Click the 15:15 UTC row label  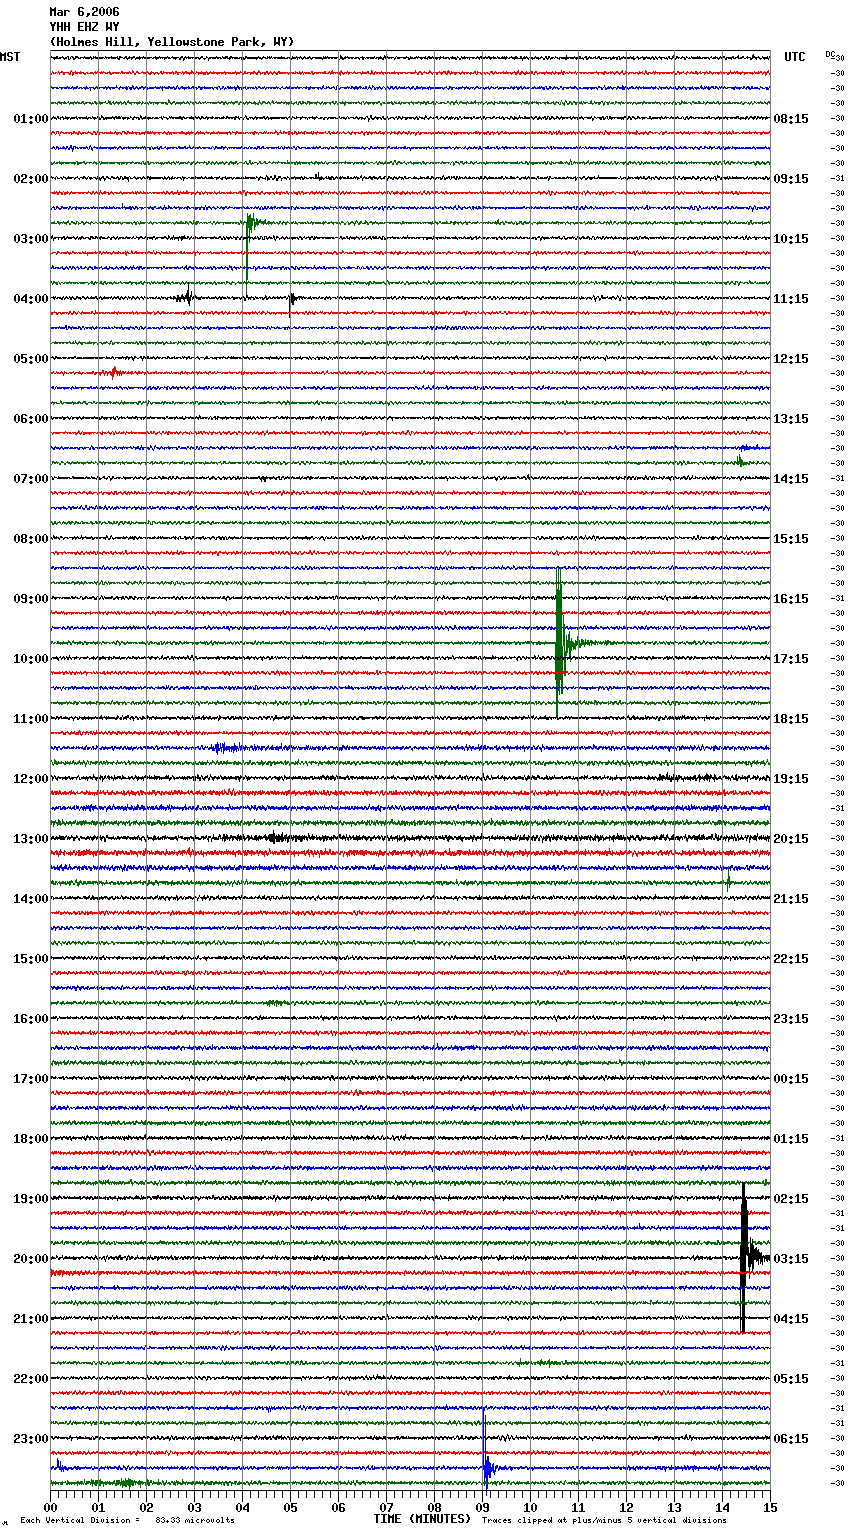pyautogui.click(x=791, y=539)
